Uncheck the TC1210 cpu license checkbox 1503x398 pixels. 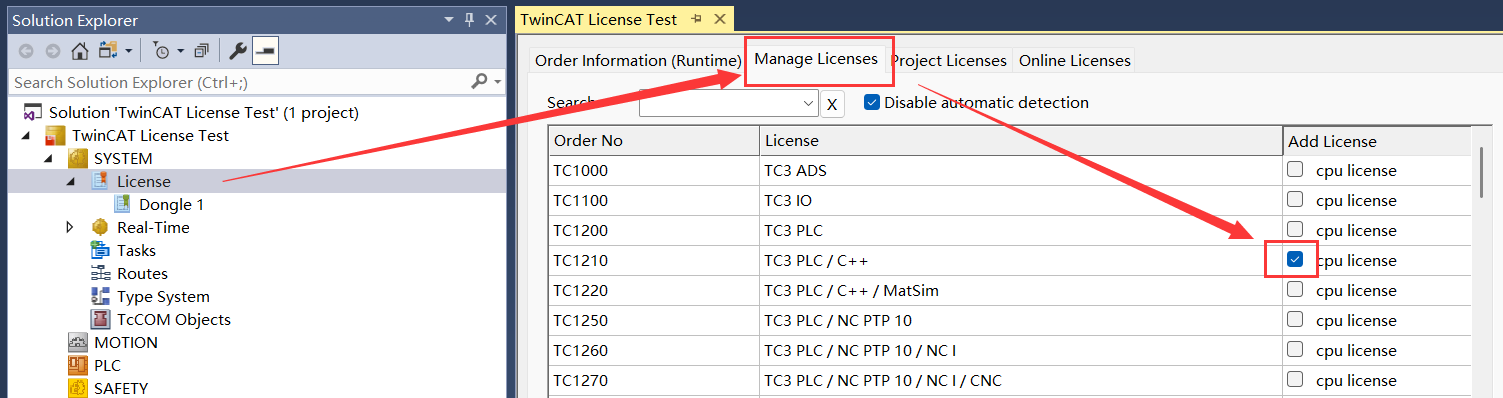(1295, 260)
